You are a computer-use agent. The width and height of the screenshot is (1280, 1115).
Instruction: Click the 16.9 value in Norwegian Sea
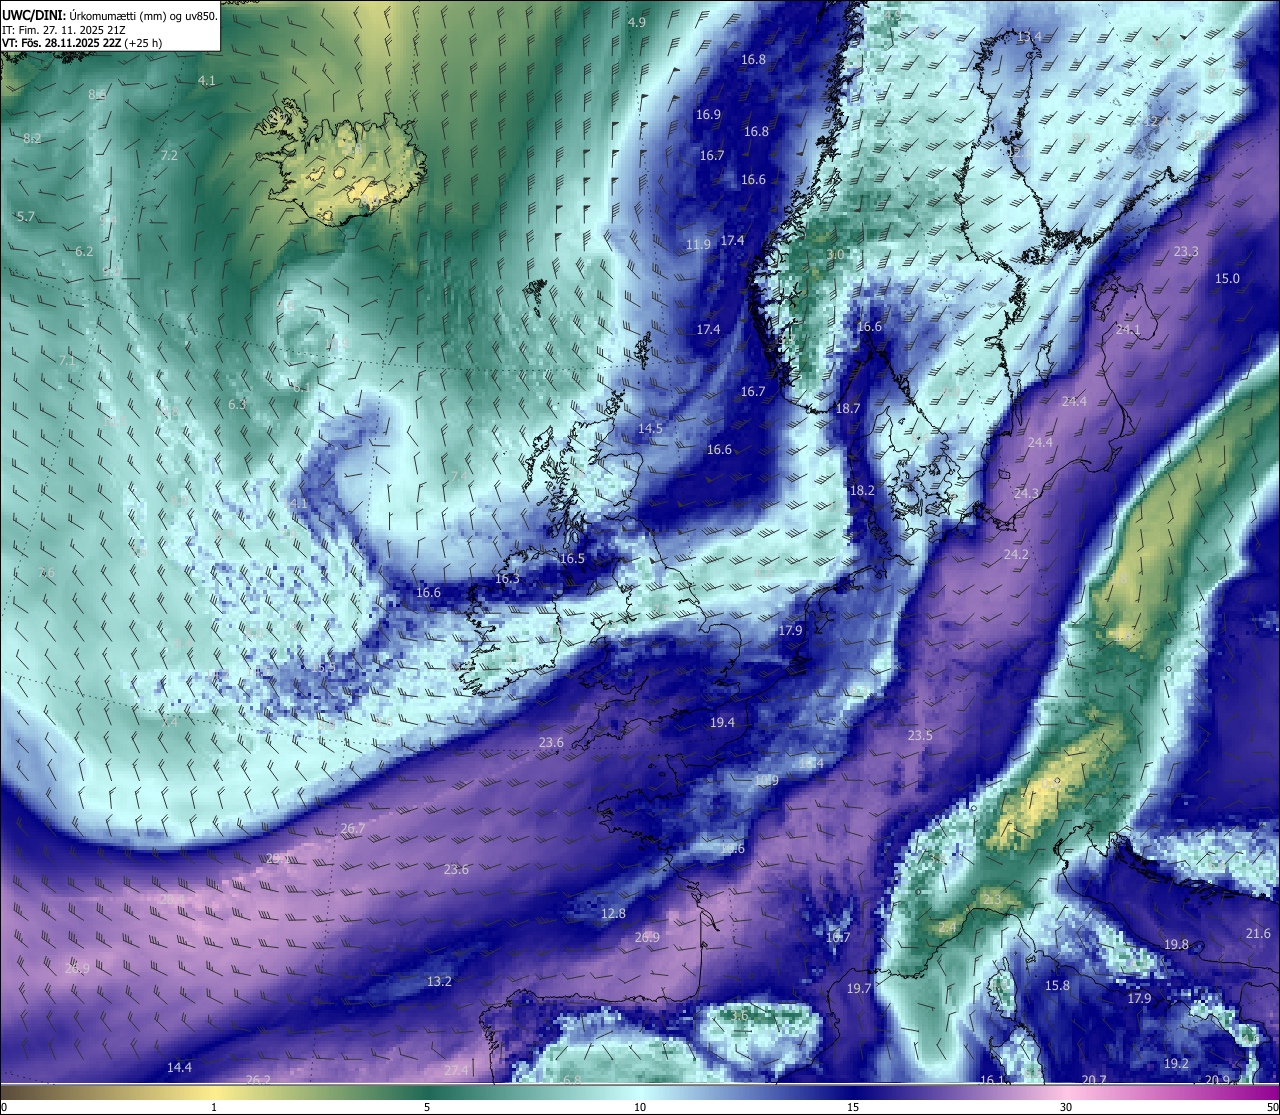click(x=708, y=115)
